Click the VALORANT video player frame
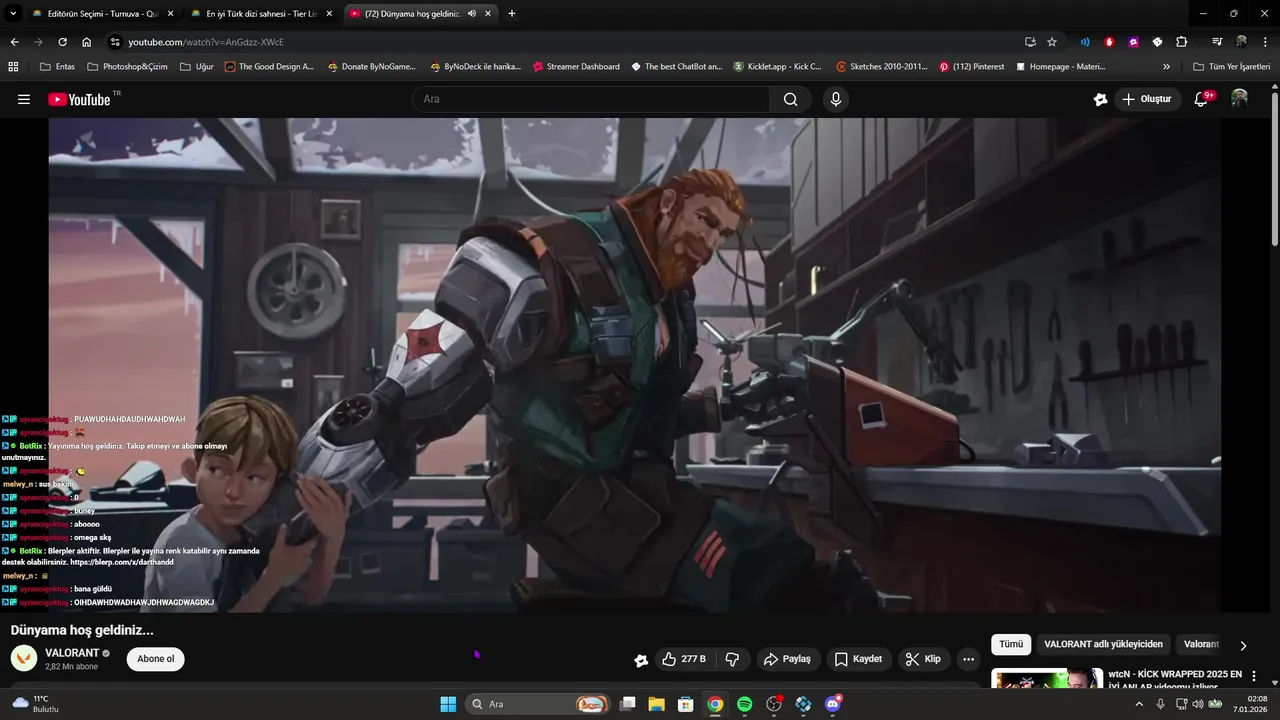 click(634, 365)
